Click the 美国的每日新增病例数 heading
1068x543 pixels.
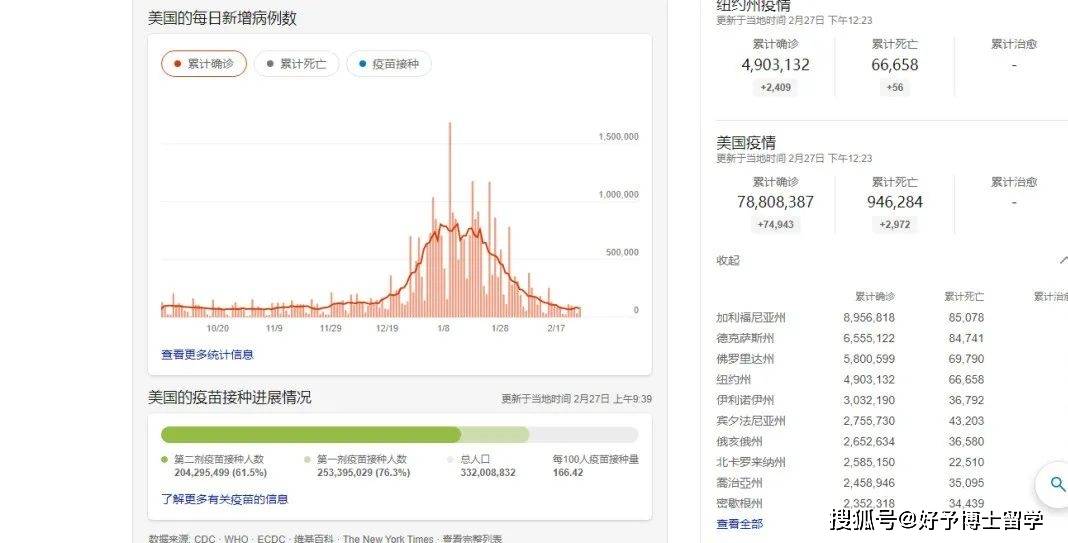pos(223,18)
